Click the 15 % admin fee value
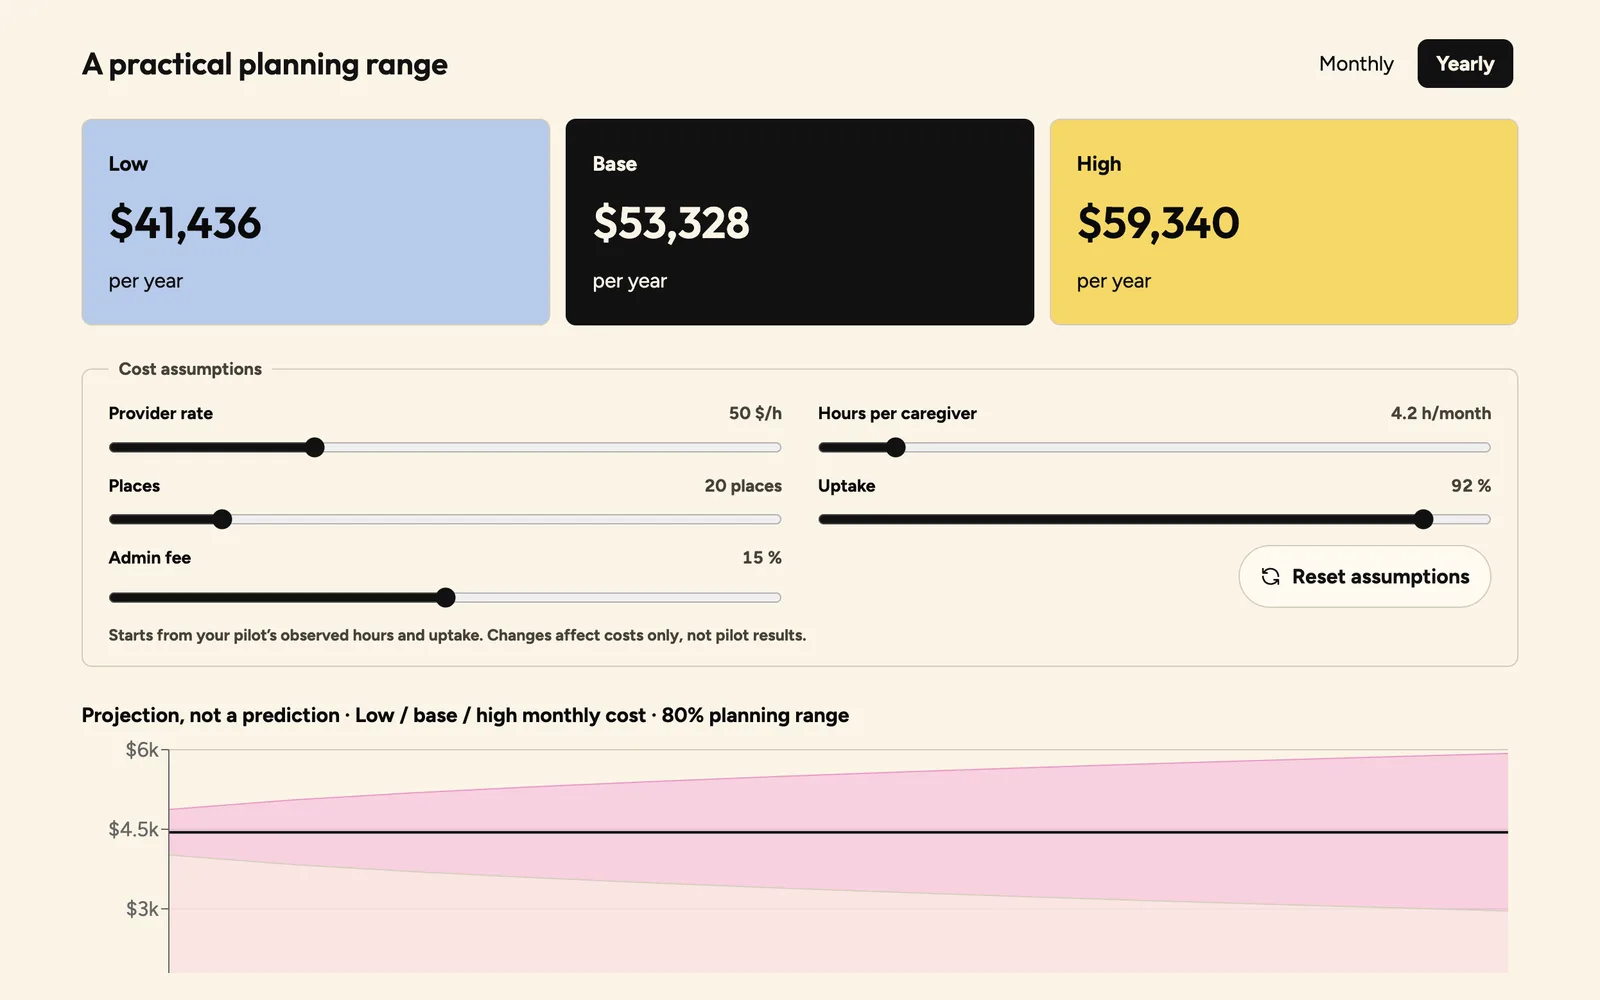This screenshot has width=1600, height=1000. [x=762, y=558]
